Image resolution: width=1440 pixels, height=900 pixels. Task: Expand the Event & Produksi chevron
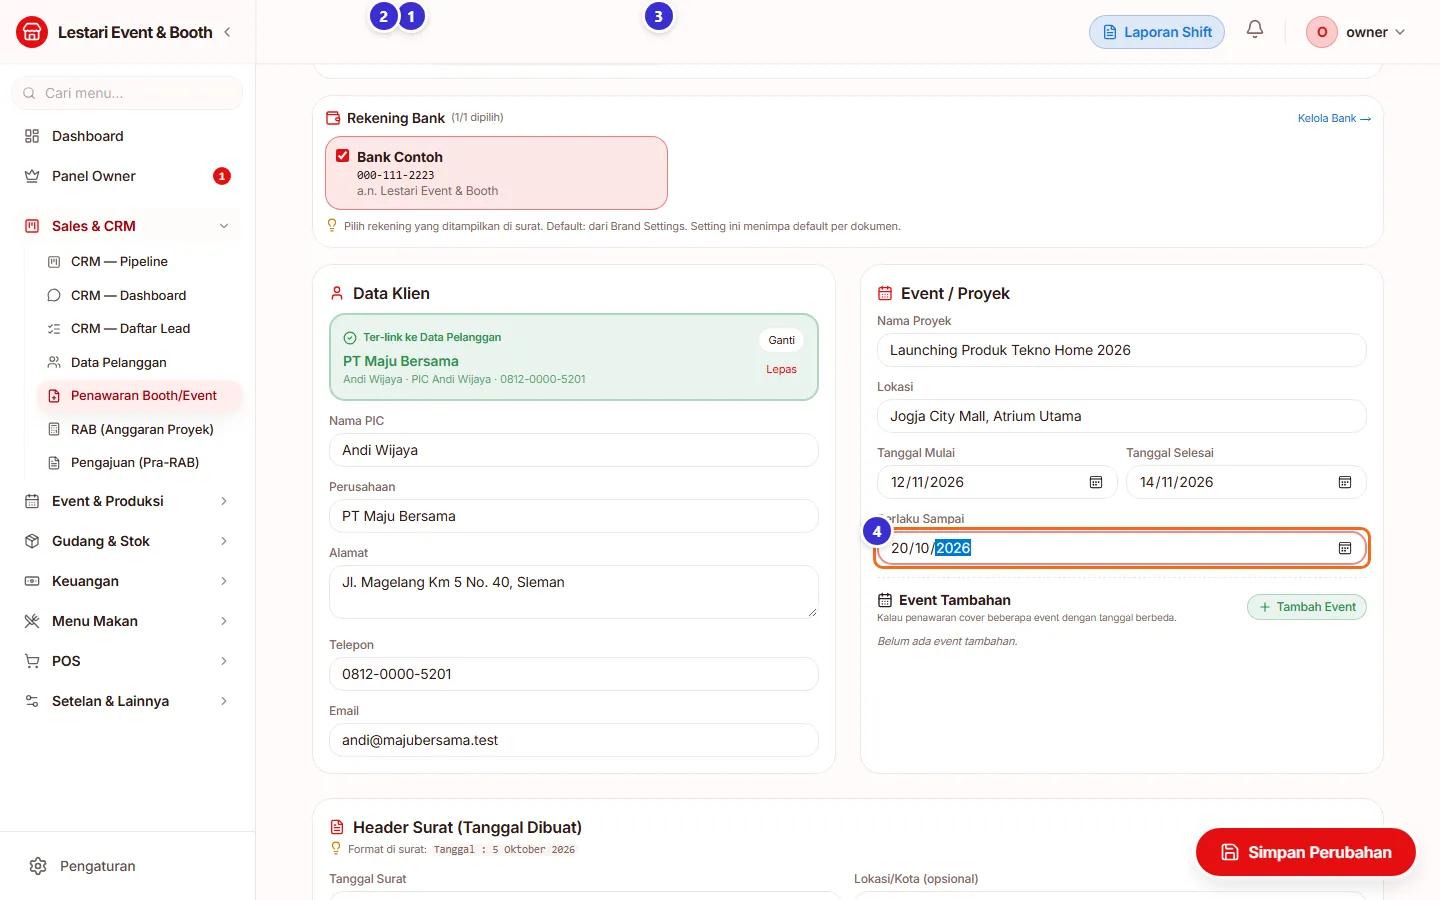point(224,501)
